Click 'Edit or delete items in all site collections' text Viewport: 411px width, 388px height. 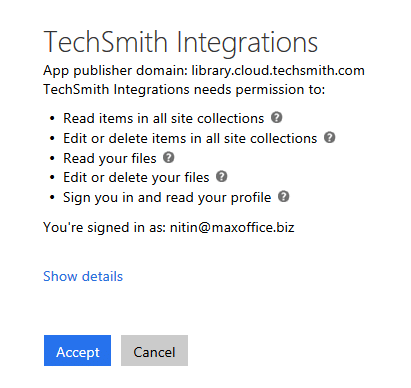tap(190, 138)
